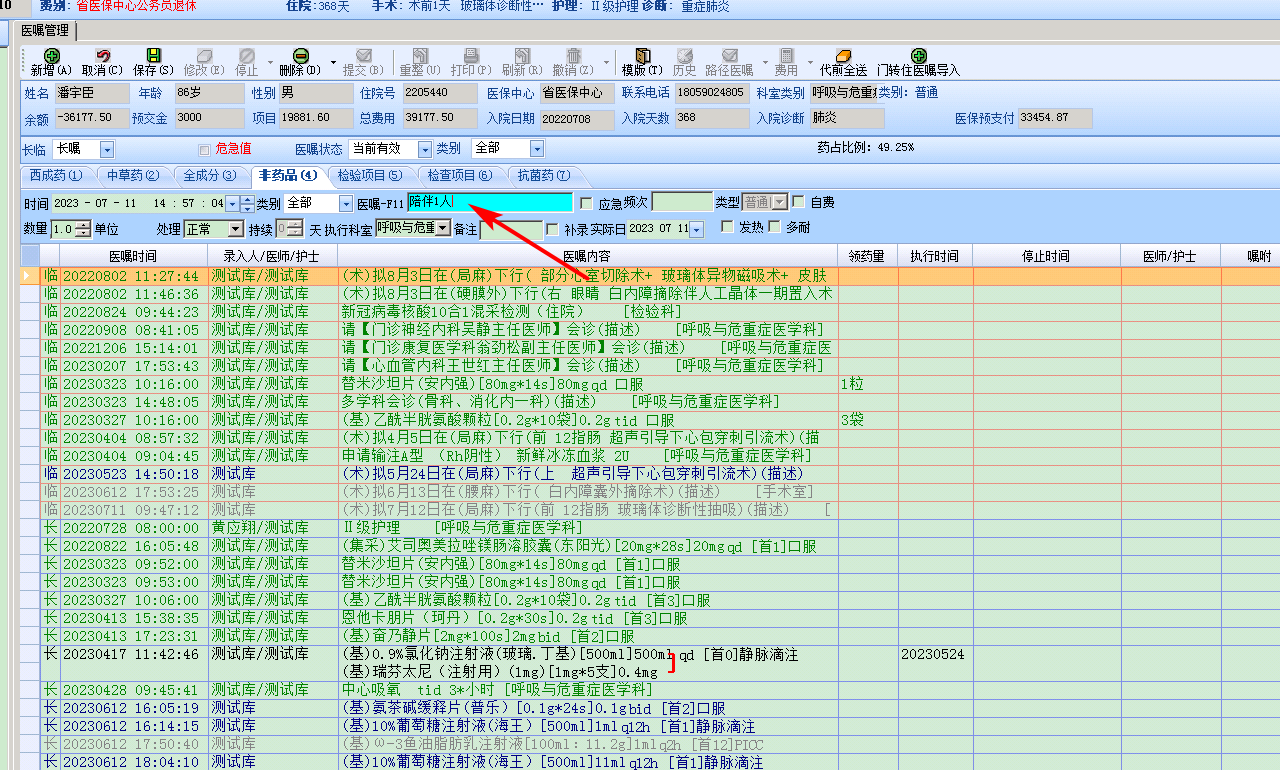Click the 门转住医嘱导入 import icon
Image resolution: width=1280 pixels, height=770 pixels.
pos(918,56)
